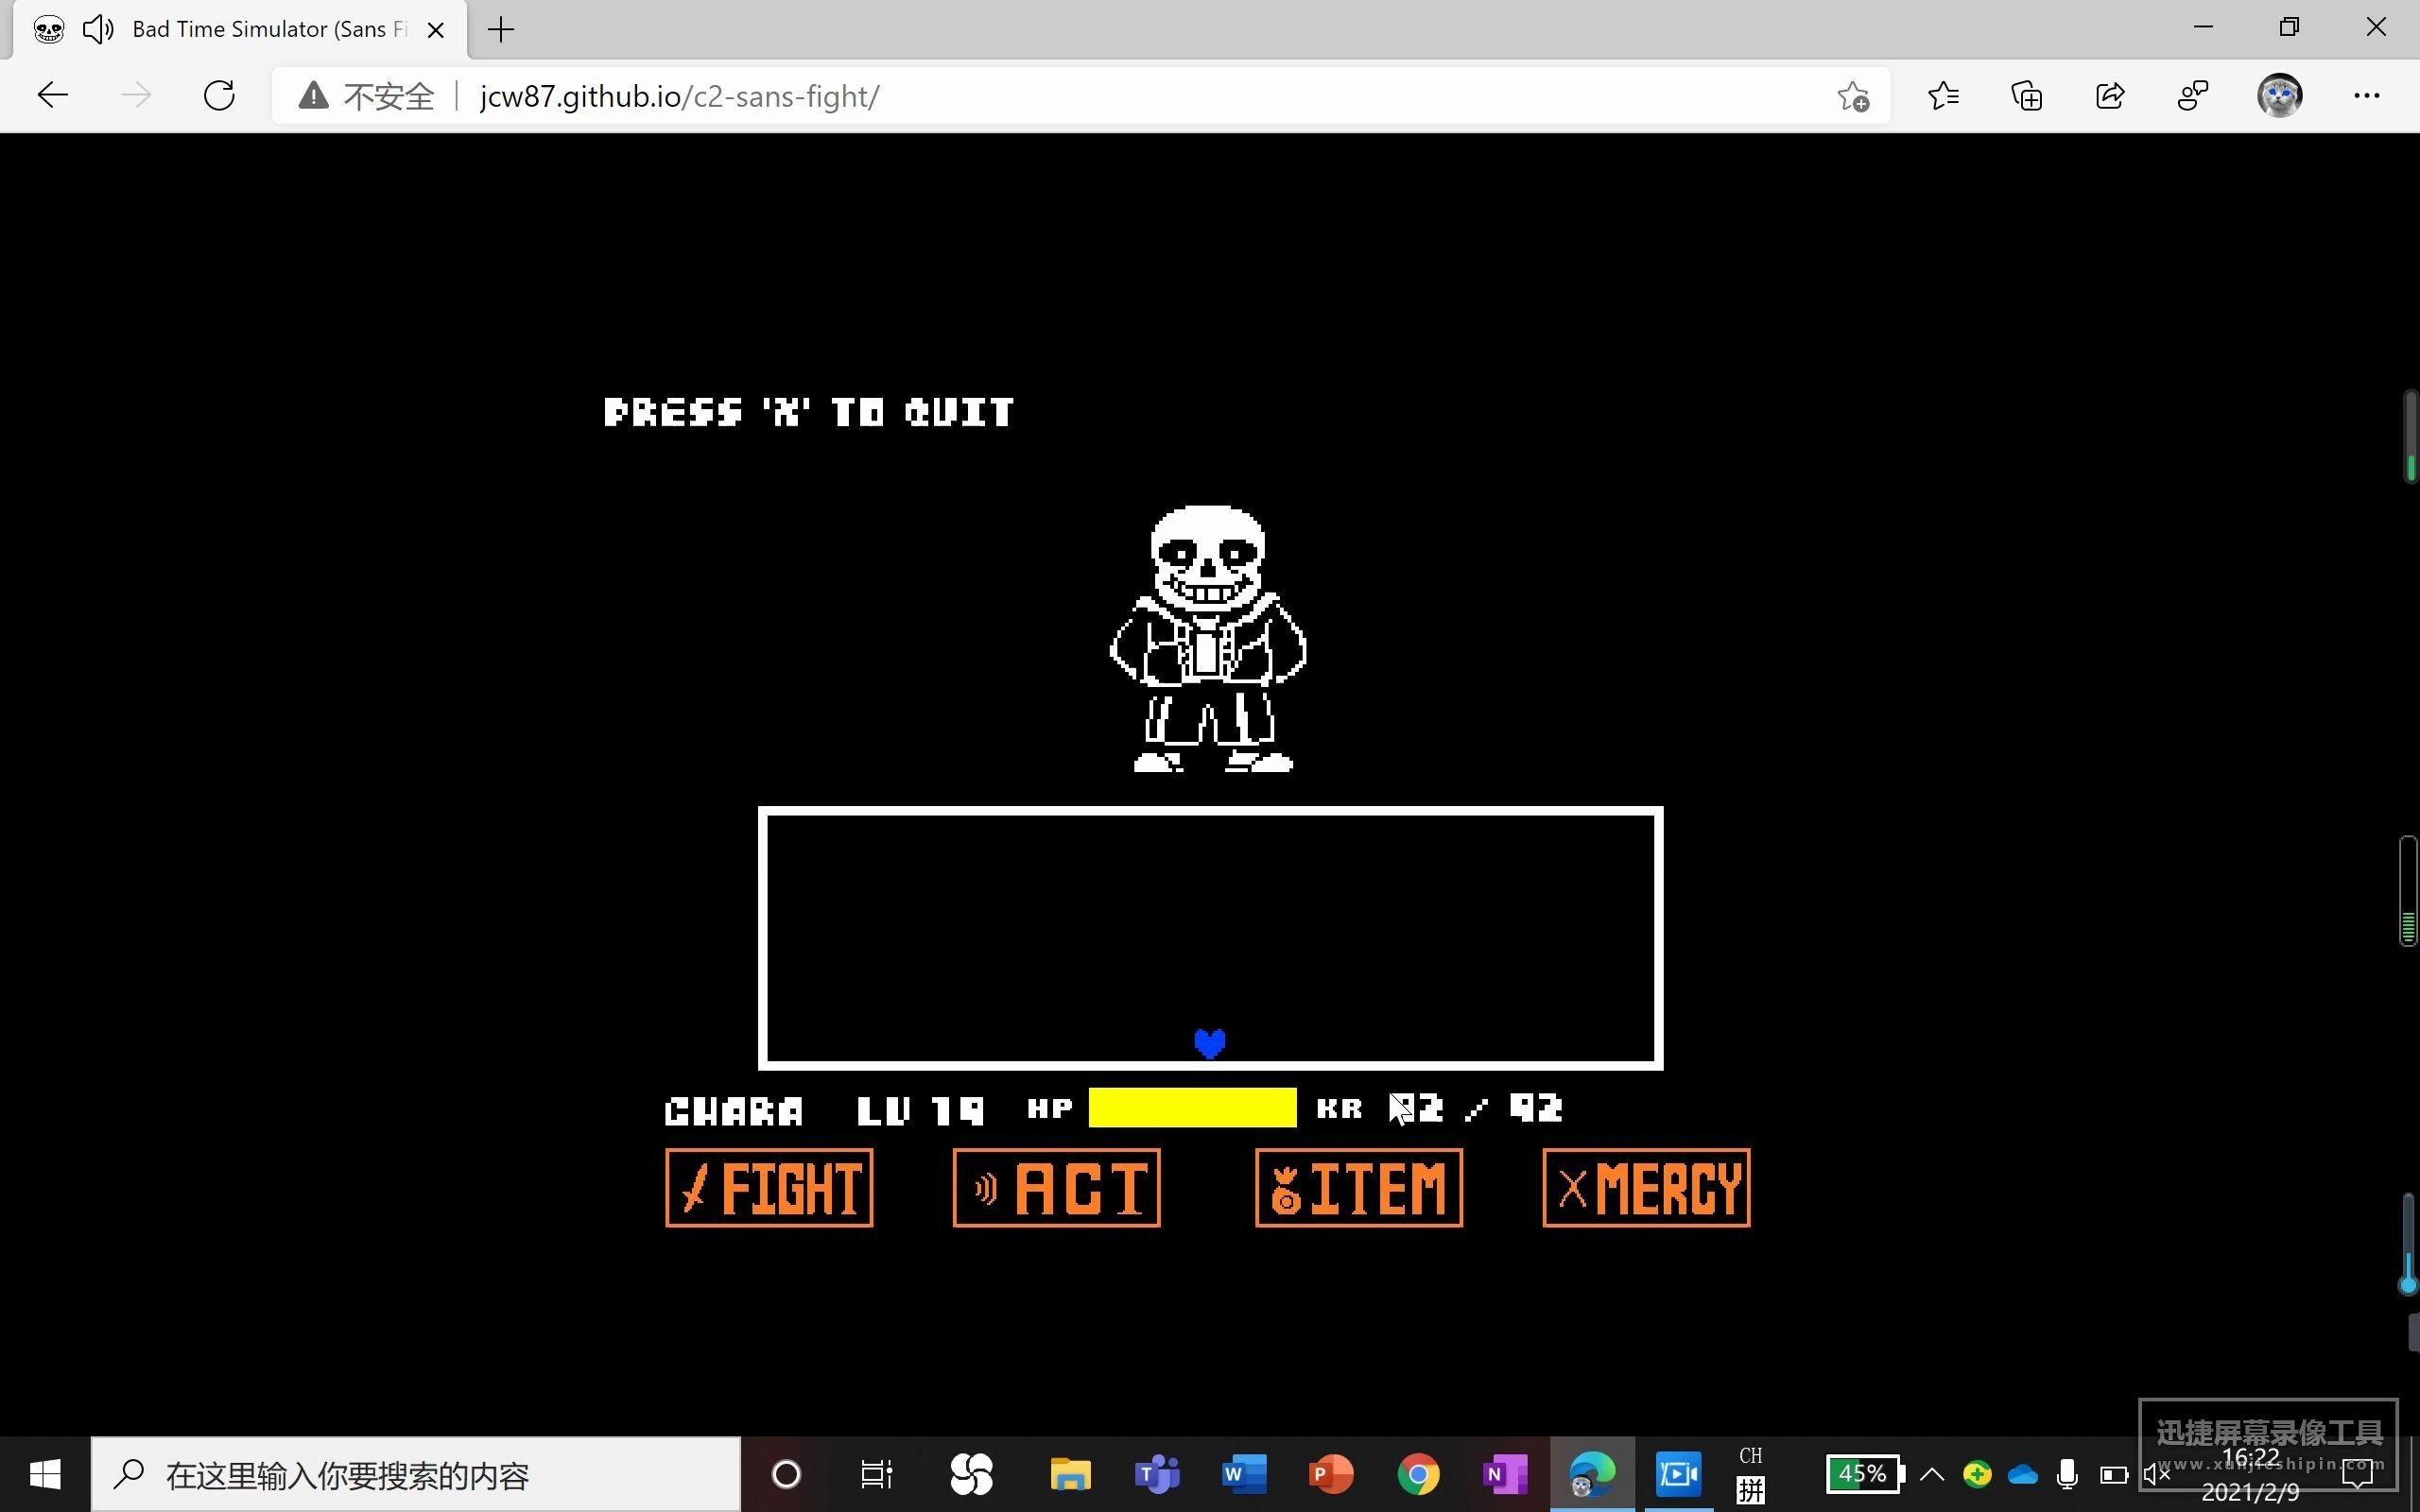
Task: Switch the CH input language
Action: pos(1751,1455)
